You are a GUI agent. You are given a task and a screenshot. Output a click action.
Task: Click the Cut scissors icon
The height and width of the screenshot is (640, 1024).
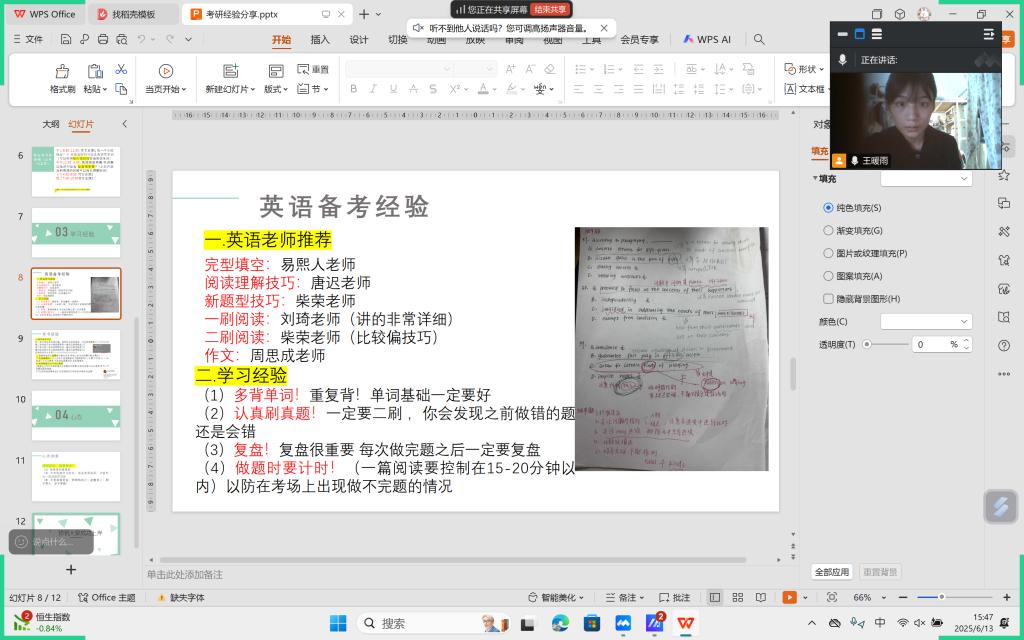pyautogui.click(x=121, y=69)
